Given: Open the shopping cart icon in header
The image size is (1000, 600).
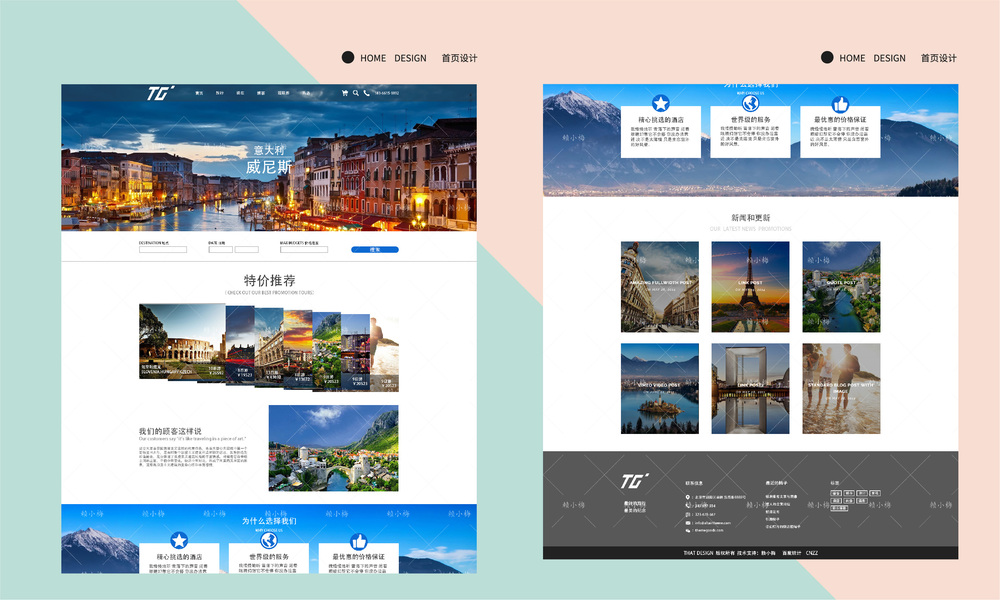Looking at the screenshot, I should (345, 93).
